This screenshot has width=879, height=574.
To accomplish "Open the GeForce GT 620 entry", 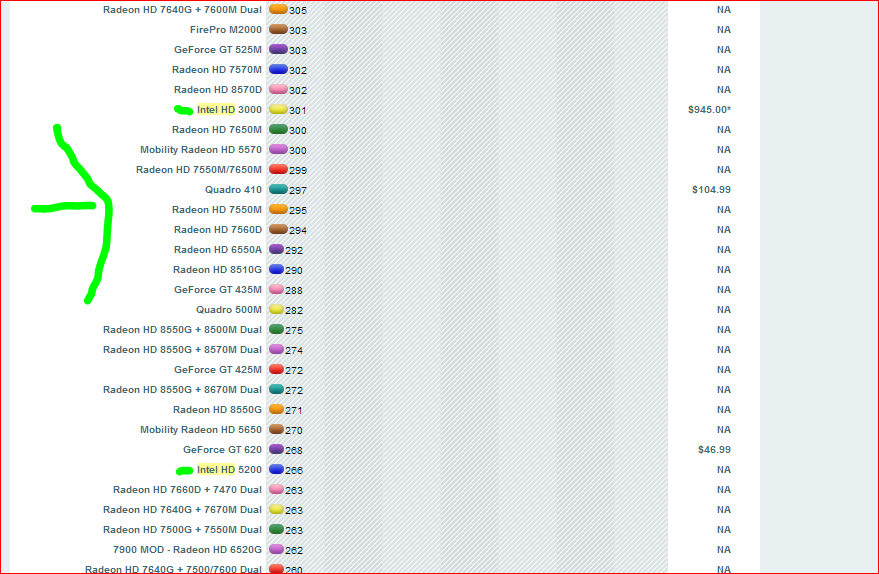I will pos(222,450).
